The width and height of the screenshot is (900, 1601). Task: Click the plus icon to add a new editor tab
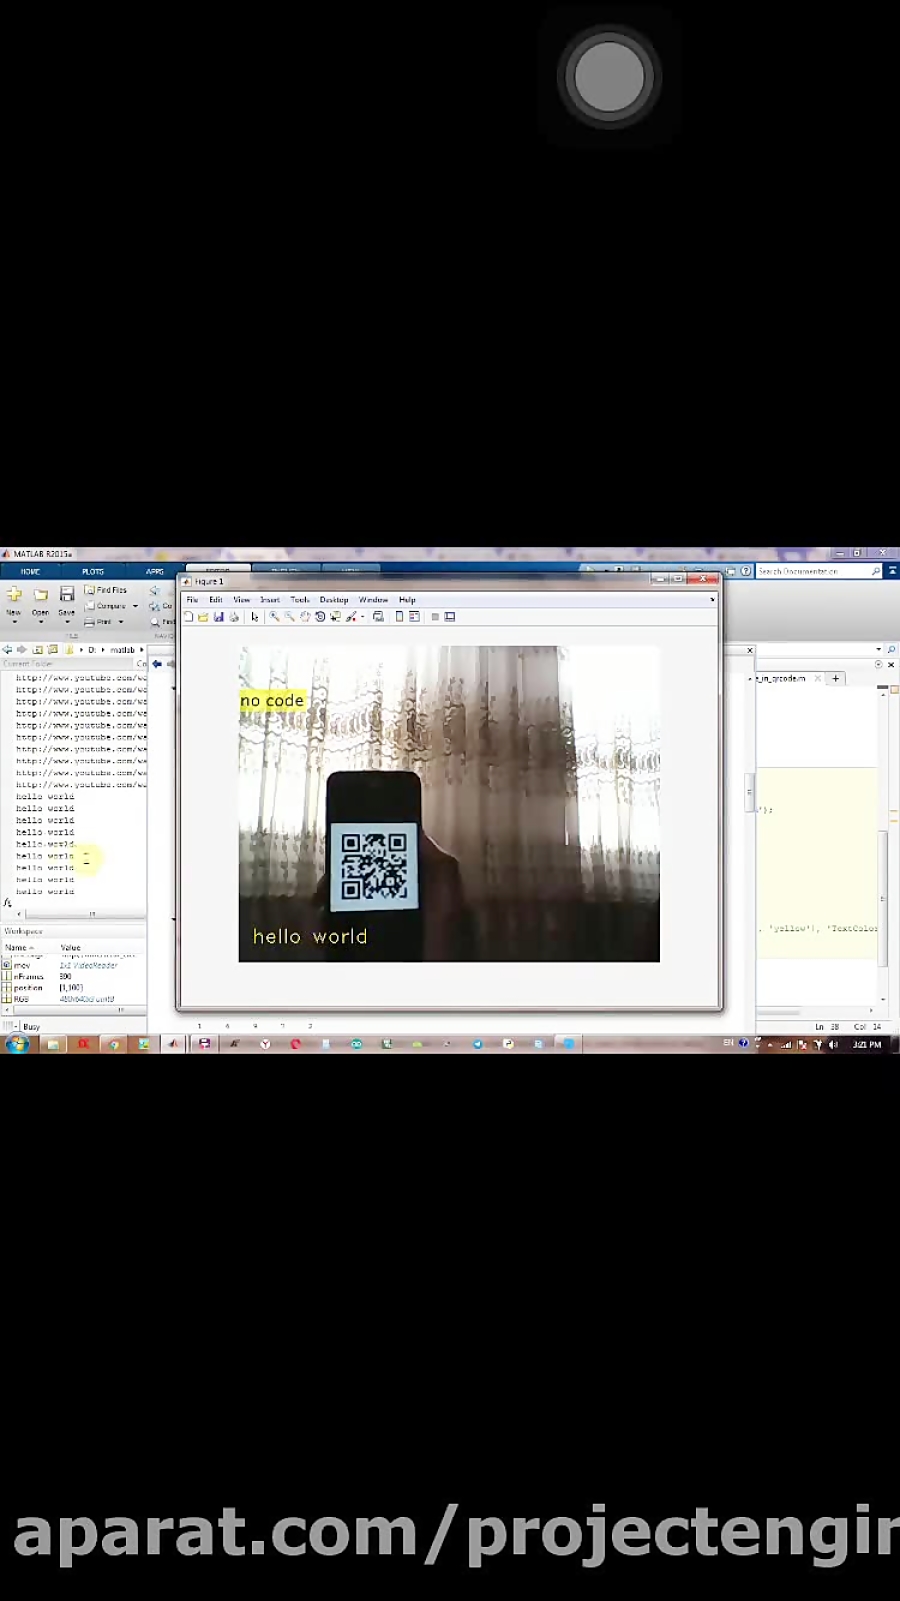coord(836,678)
